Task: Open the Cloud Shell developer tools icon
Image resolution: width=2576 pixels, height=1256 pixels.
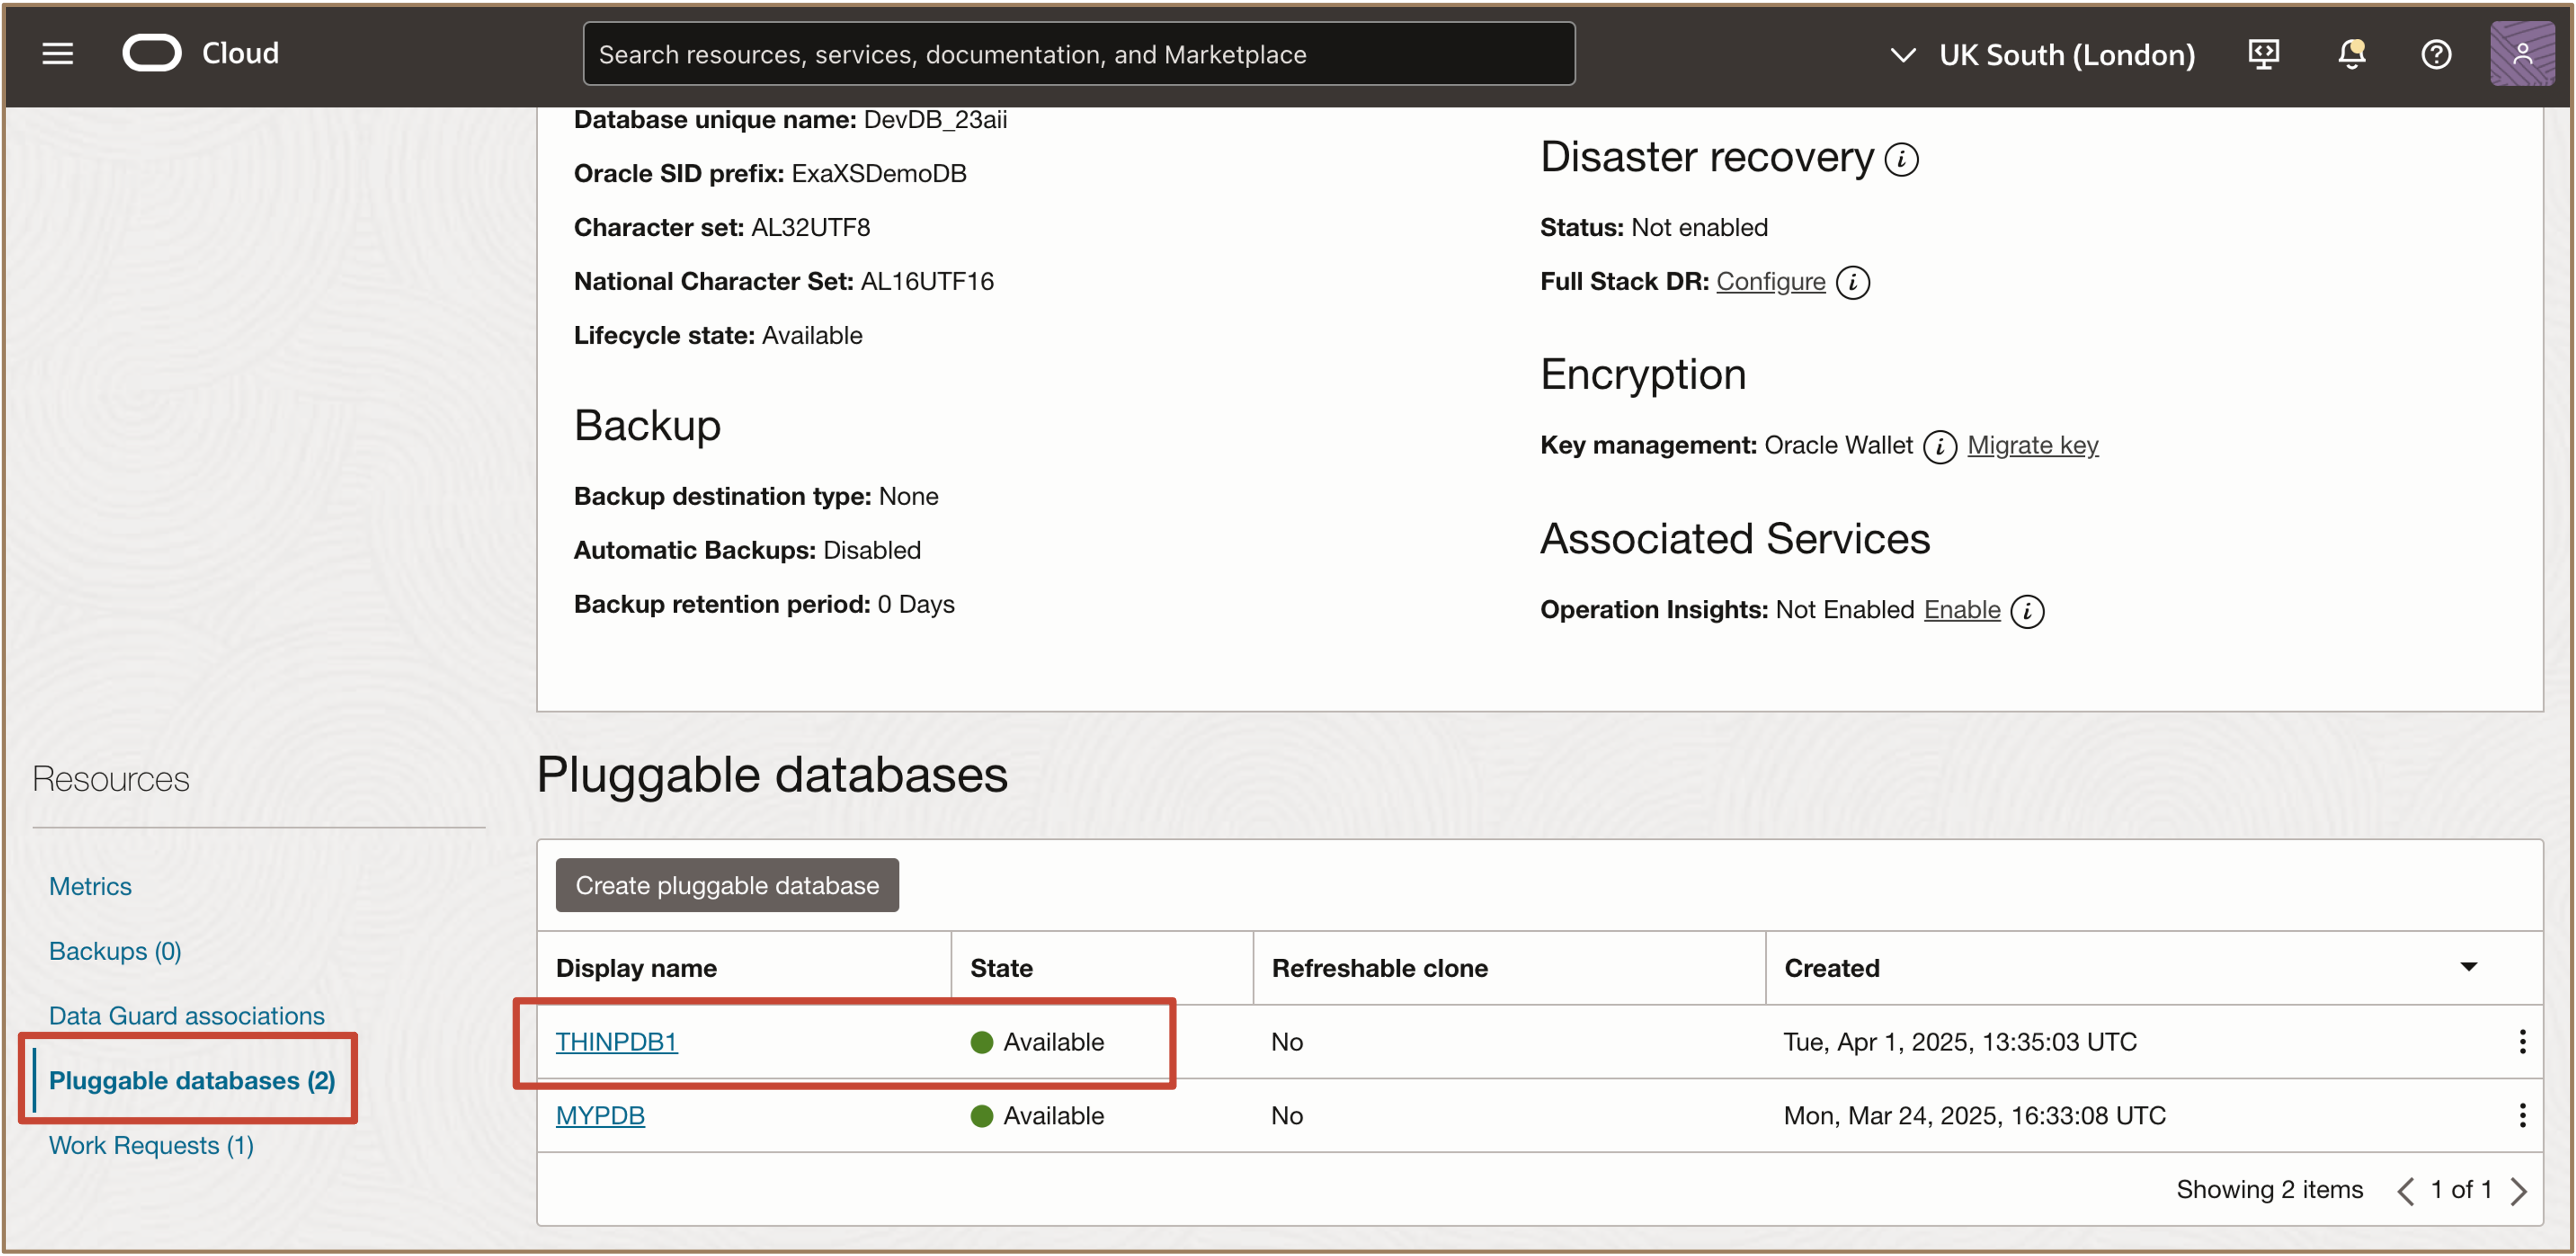Action: point(2263,54)
